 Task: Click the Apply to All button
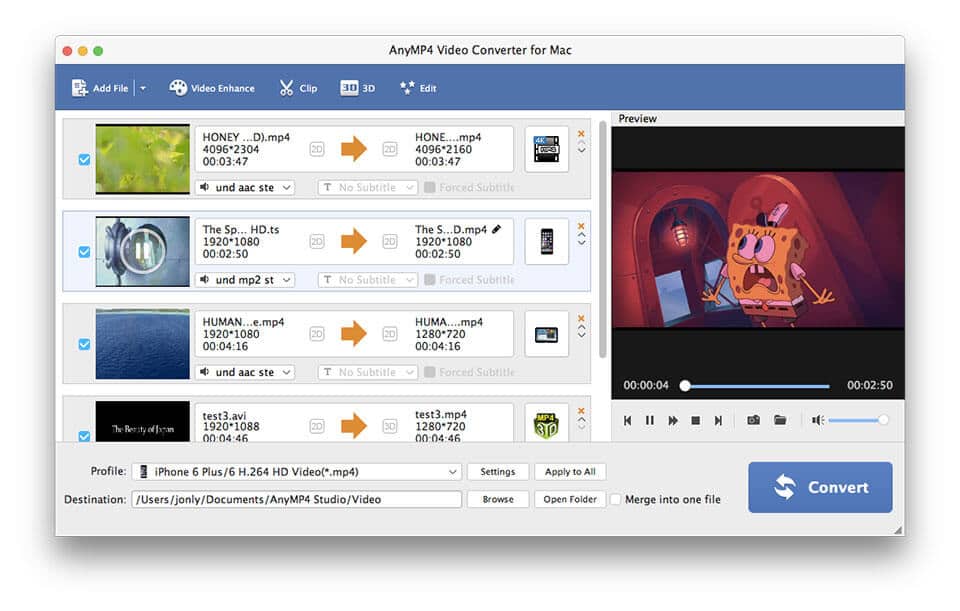pos(570,472)
